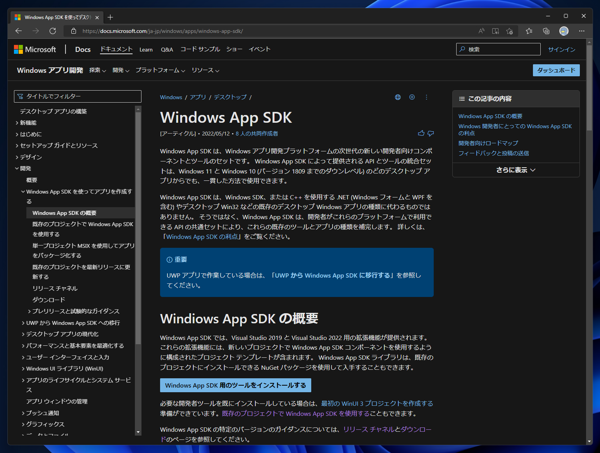
Task: Click the add-to-collection plus icon near breadcrumbs
Action: [x=412, y=97]
